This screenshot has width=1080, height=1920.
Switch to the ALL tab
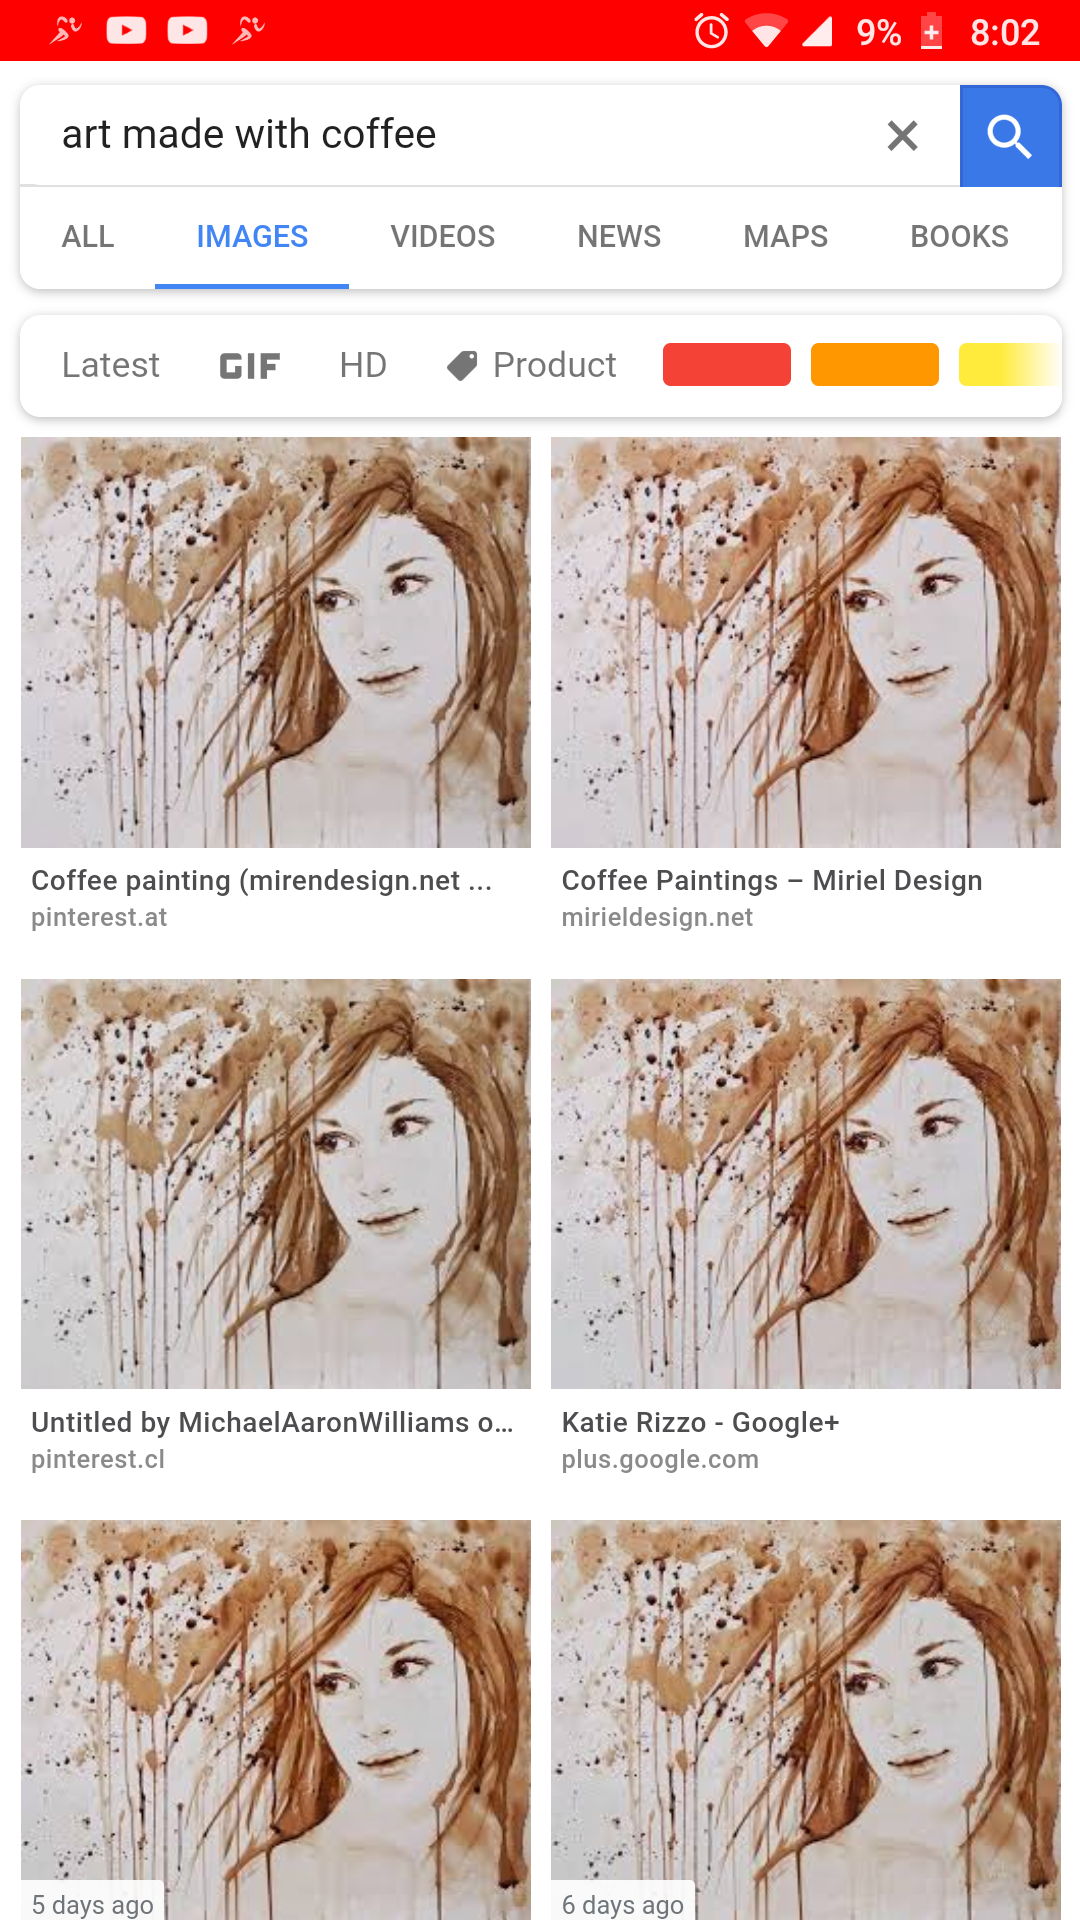[88, 237]
